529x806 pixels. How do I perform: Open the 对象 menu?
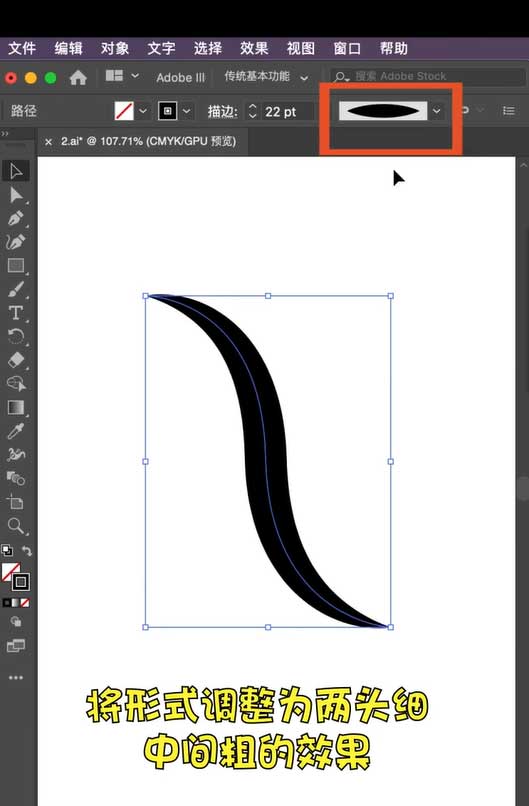tap(115, 49)
